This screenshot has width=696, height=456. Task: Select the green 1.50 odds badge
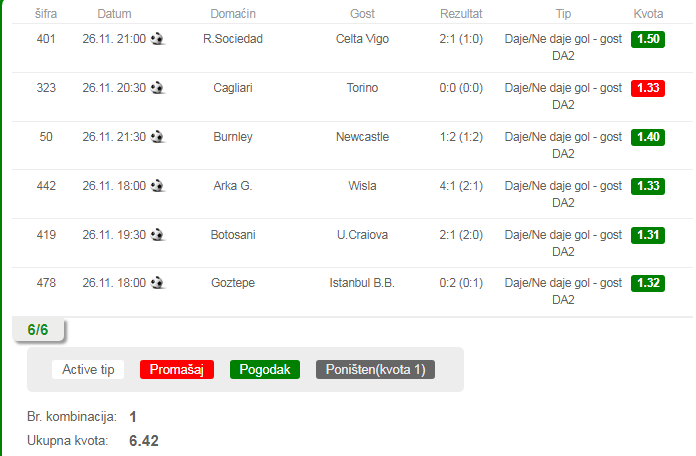coord(648,39)
